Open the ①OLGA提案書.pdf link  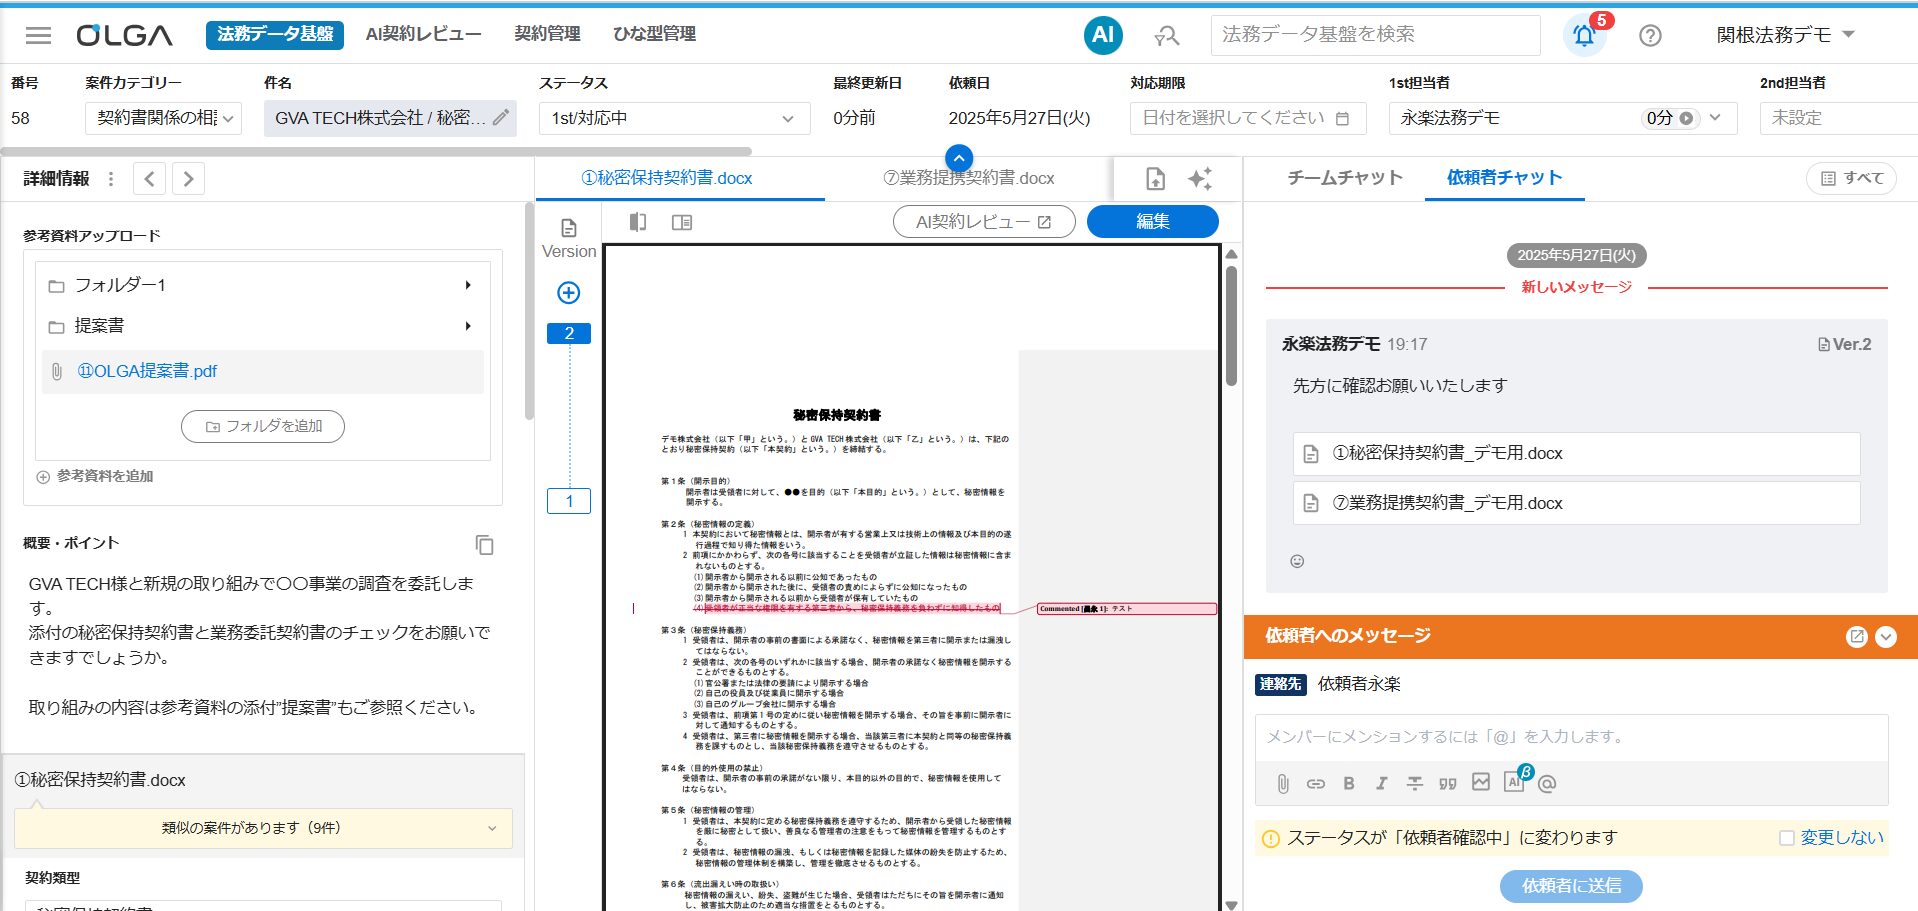pos(147,371)
